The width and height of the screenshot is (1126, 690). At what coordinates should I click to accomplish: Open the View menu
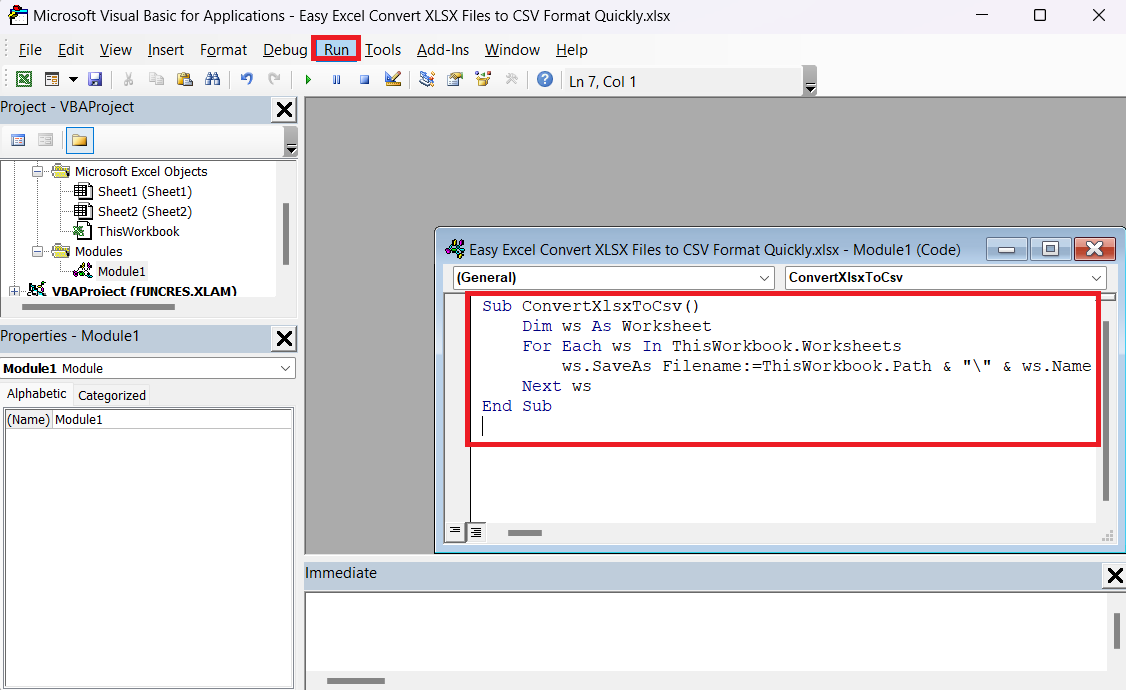tap(116, 50)
